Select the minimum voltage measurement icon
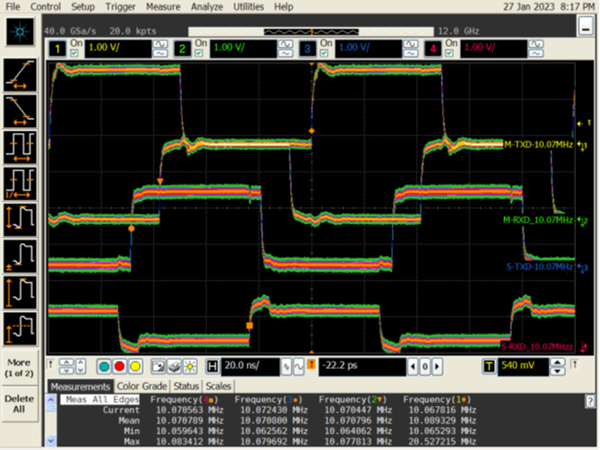The image size is (600, 450). (20, 256)
